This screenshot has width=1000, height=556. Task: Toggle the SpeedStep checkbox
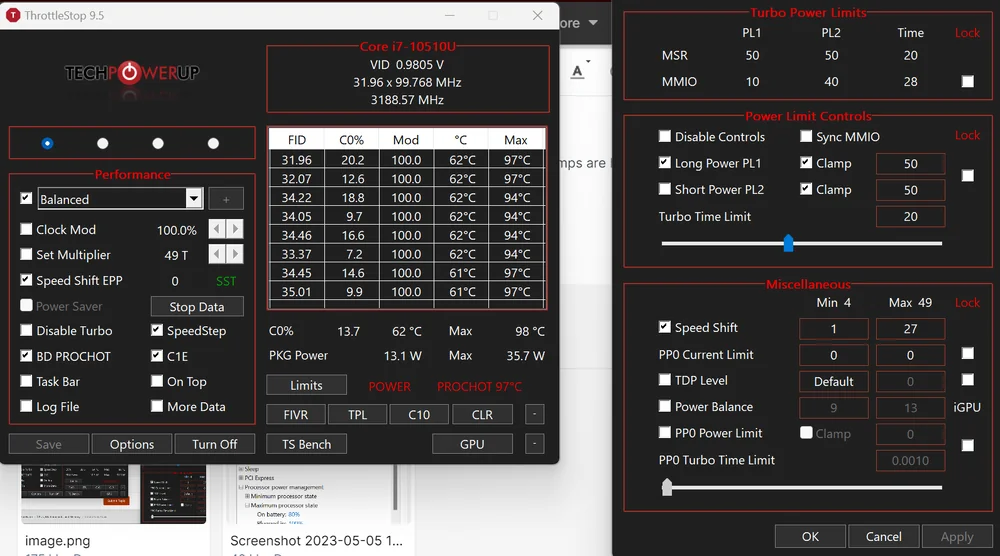coord(157,330)
